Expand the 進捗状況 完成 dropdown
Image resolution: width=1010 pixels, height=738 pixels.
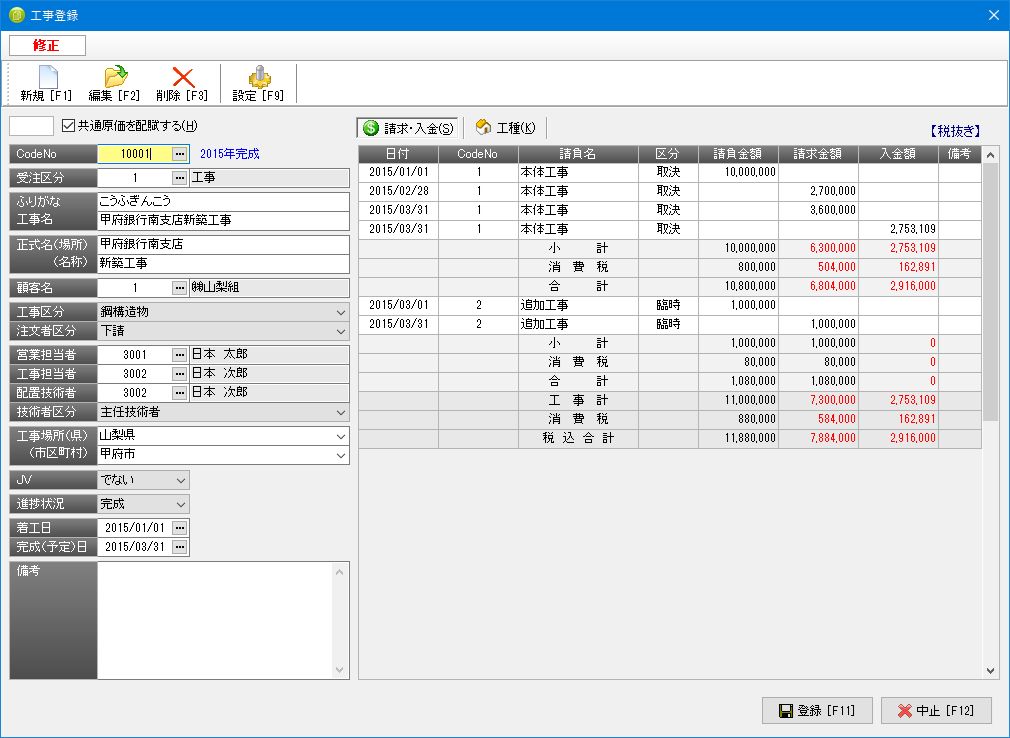tap(181, 504)
